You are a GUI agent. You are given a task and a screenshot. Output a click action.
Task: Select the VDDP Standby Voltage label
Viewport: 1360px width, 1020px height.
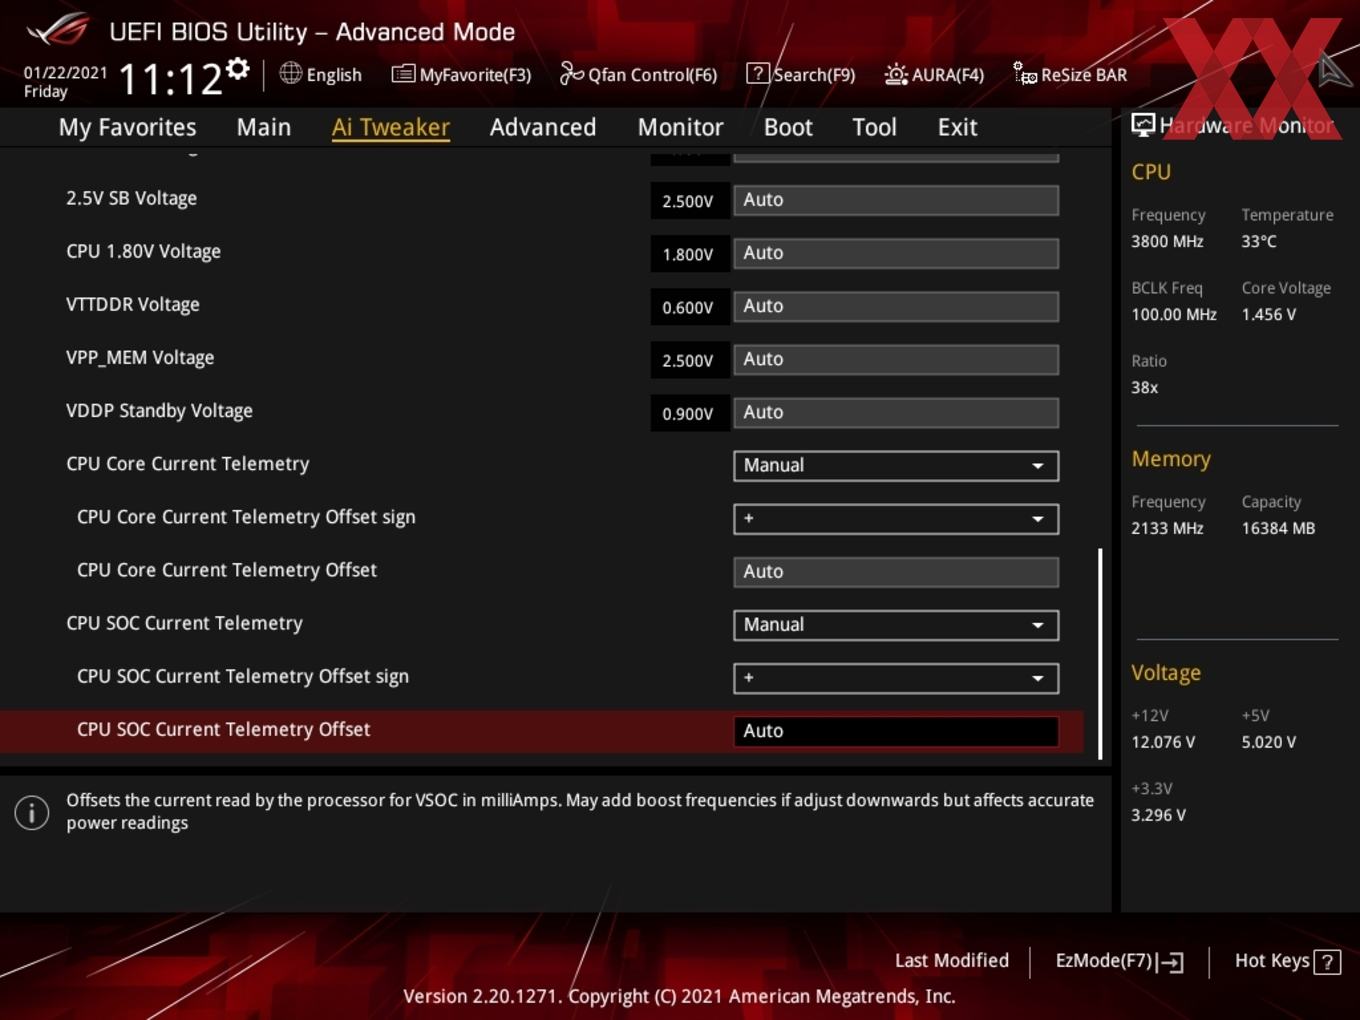click(159, 410)
